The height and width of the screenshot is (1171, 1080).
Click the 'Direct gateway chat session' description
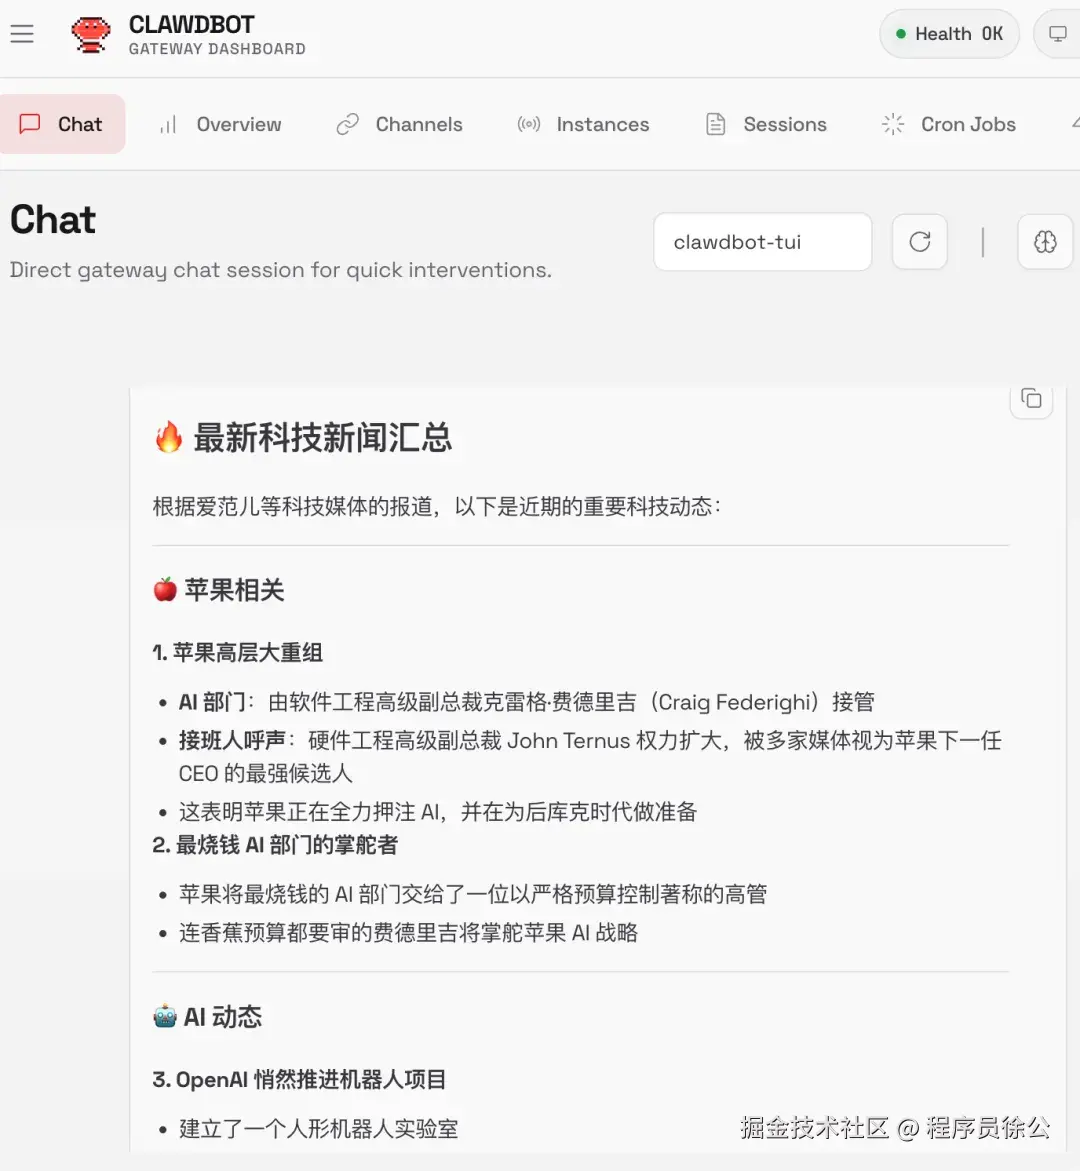click(x=281, y=270)
